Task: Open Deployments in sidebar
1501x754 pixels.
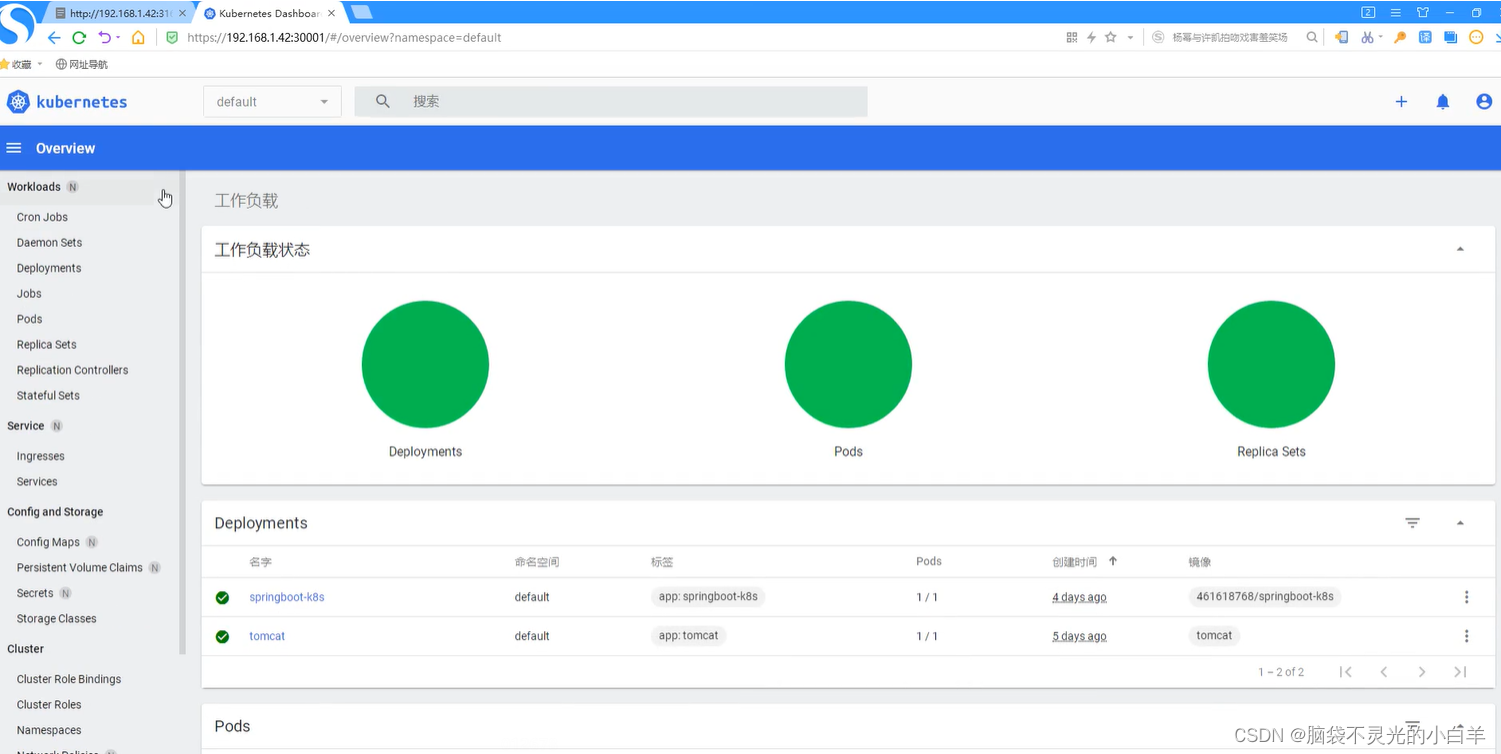Action: coord(49,268)
